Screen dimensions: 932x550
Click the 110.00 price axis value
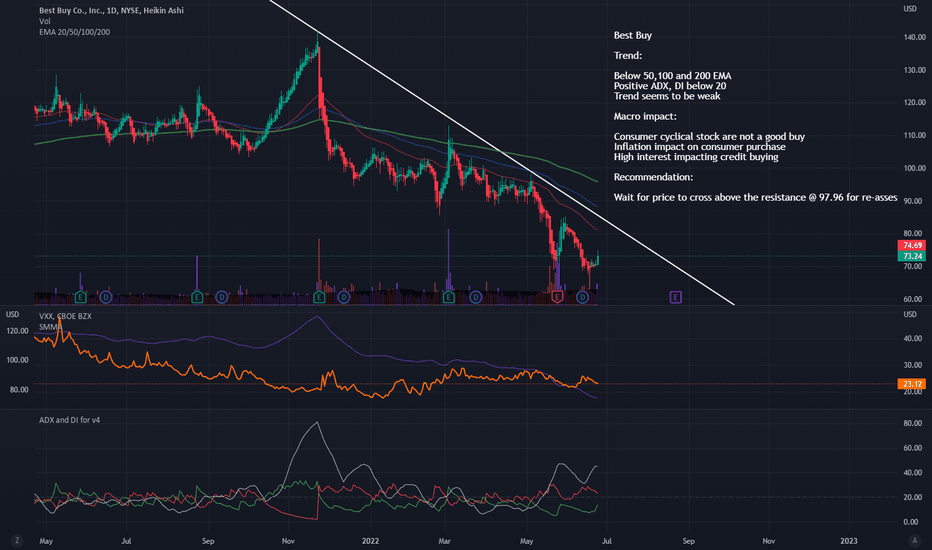click(x=915, y=135)
